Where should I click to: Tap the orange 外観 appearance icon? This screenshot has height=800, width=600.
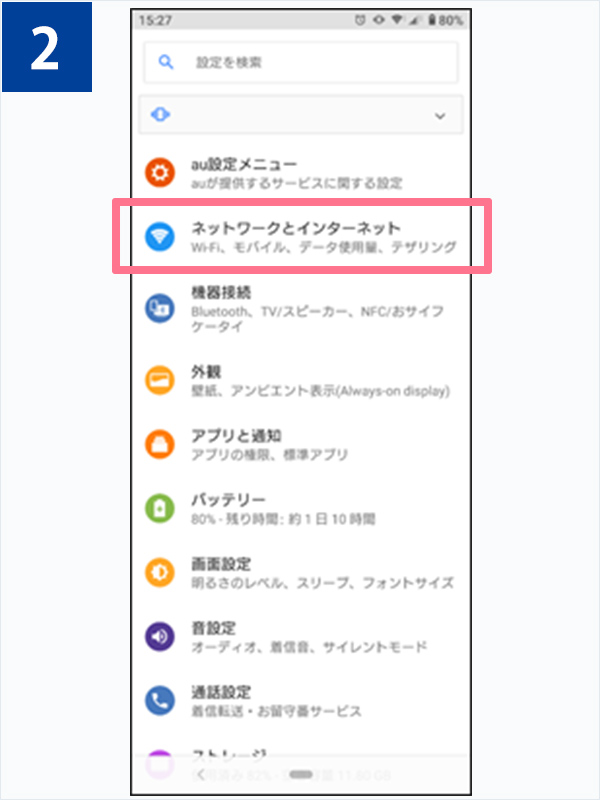point(160,380)
